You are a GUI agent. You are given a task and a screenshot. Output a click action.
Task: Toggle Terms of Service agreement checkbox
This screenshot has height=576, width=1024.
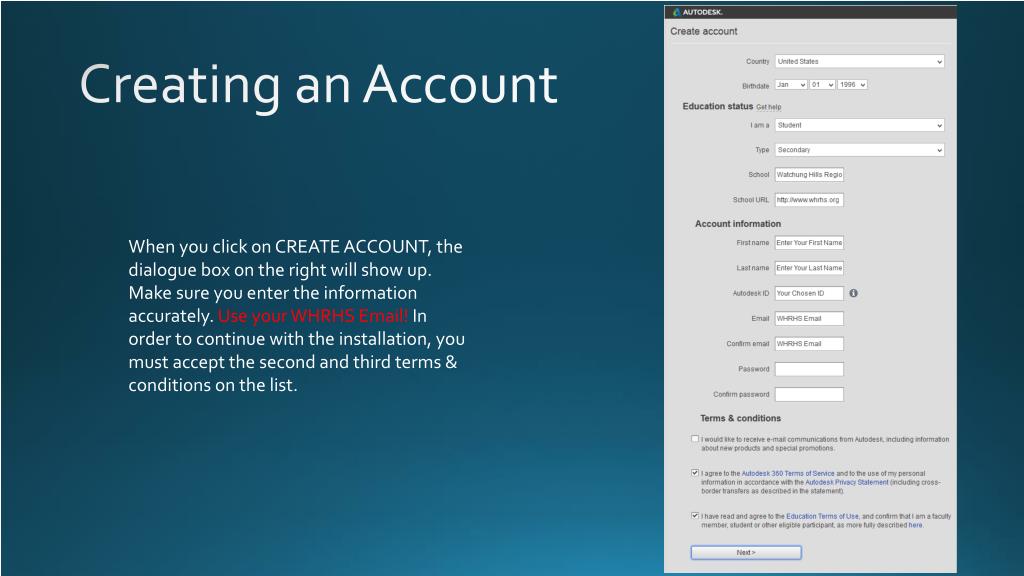(x=695, y=473)
